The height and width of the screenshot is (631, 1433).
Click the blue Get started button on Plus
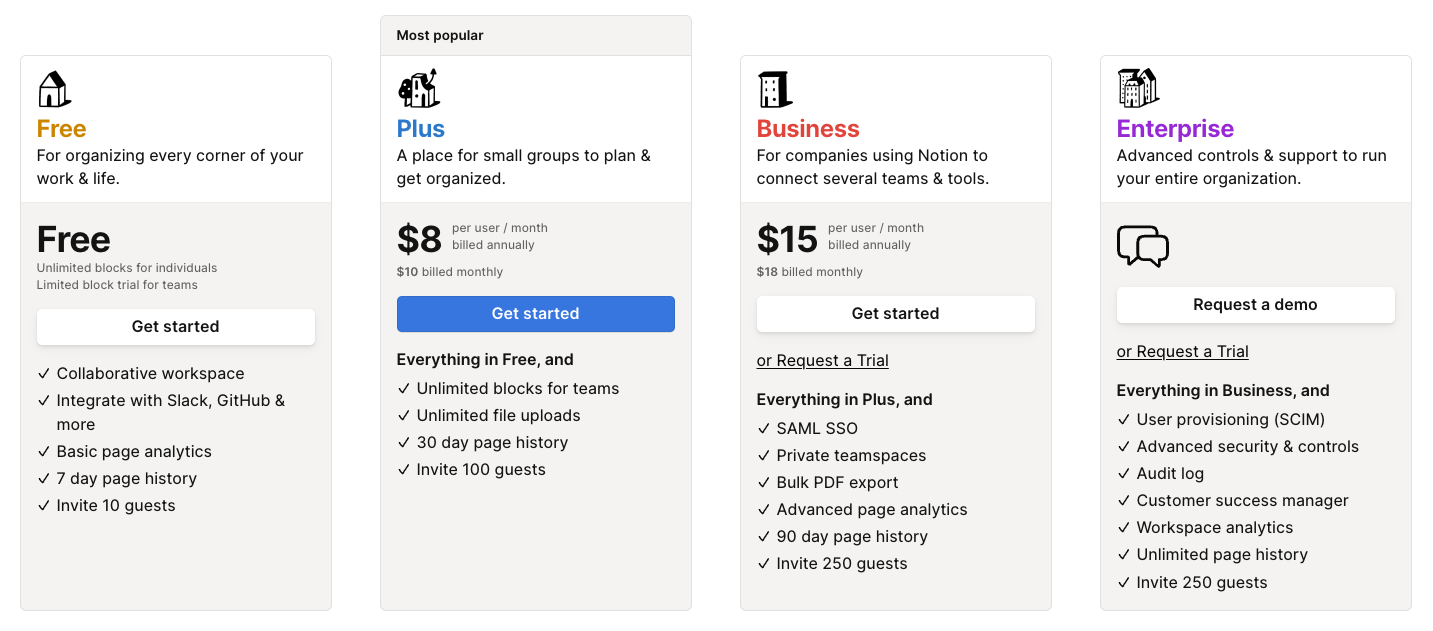click(535, 313)
